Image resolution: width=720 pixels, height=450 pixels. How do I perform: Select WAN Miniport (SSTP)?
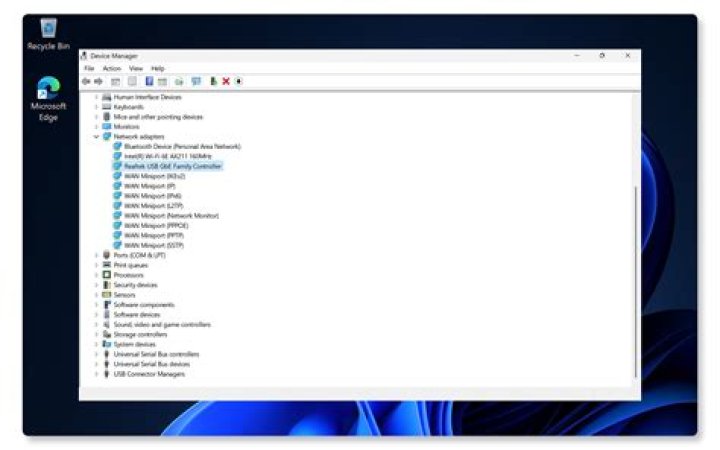coord(154,245)
